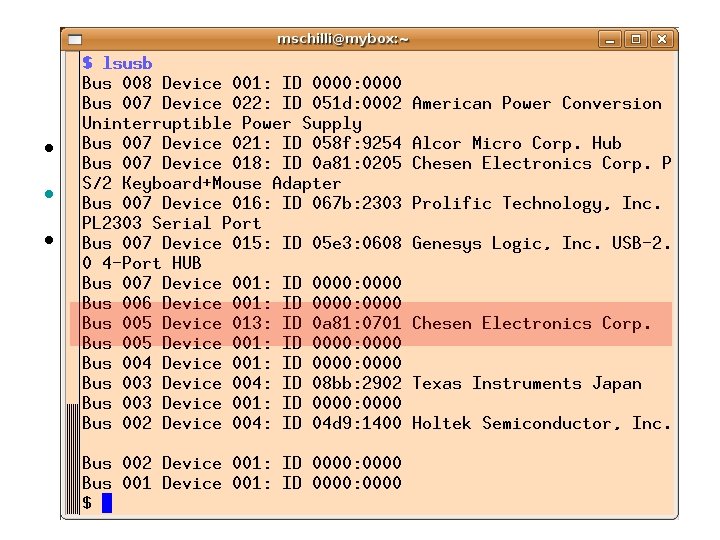Close the mschilli@mybox terminal window
Screen dimensions: 720x540
[662, 39]
